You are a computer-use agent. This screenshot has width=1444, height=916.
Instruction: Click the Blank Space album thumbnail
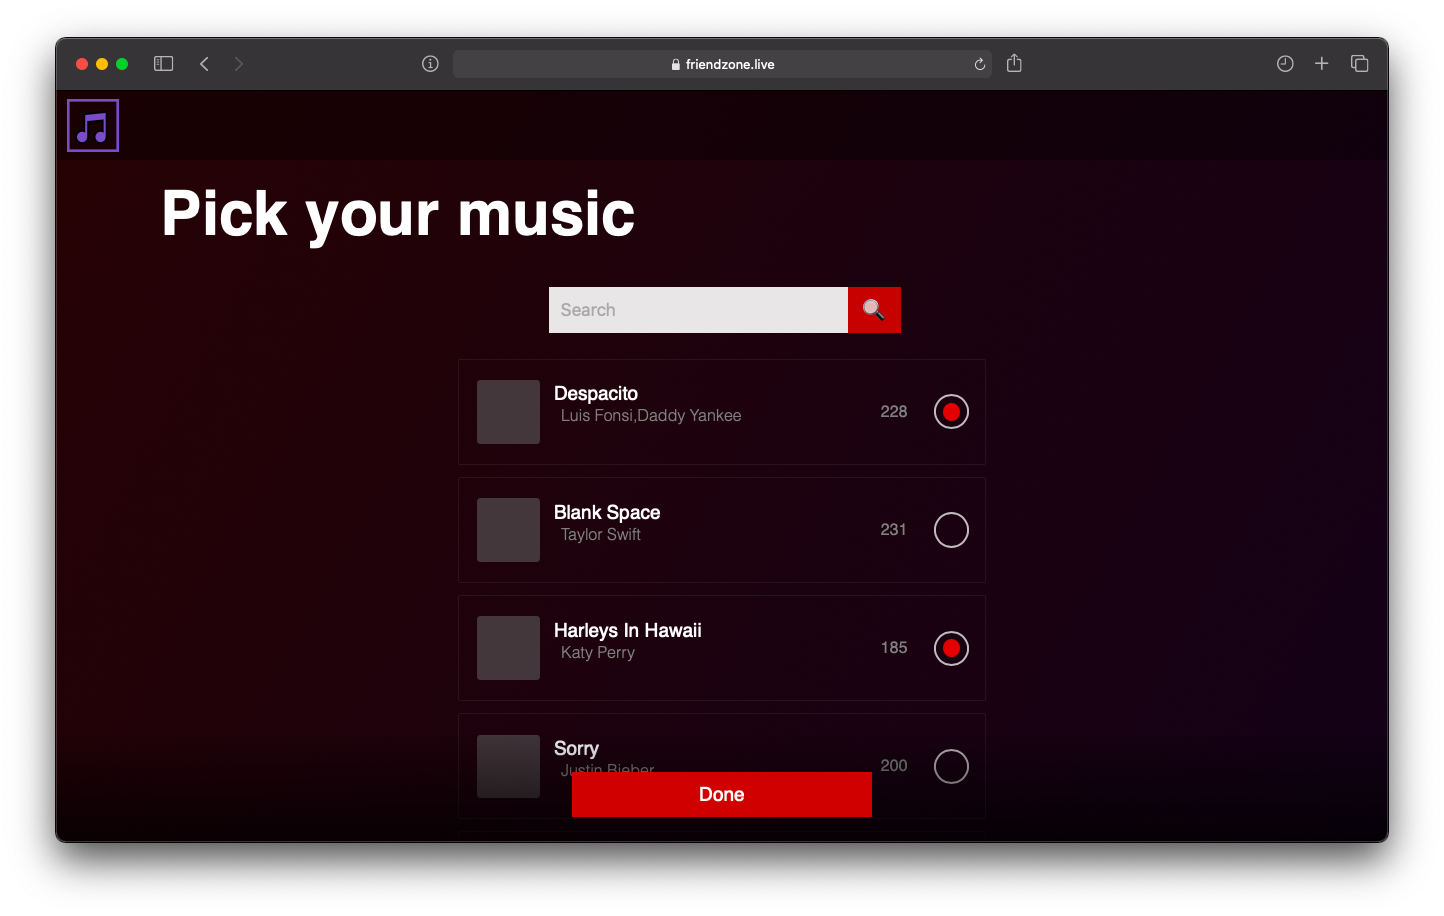click(508, 530)
